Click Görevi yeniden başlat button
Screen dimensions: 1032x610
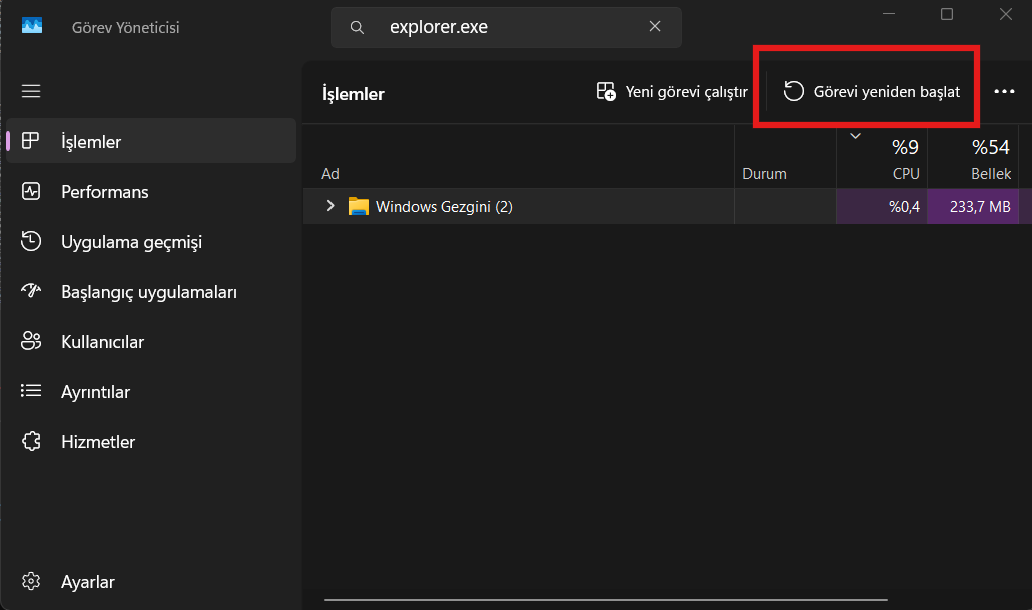(x=871, y=91)
